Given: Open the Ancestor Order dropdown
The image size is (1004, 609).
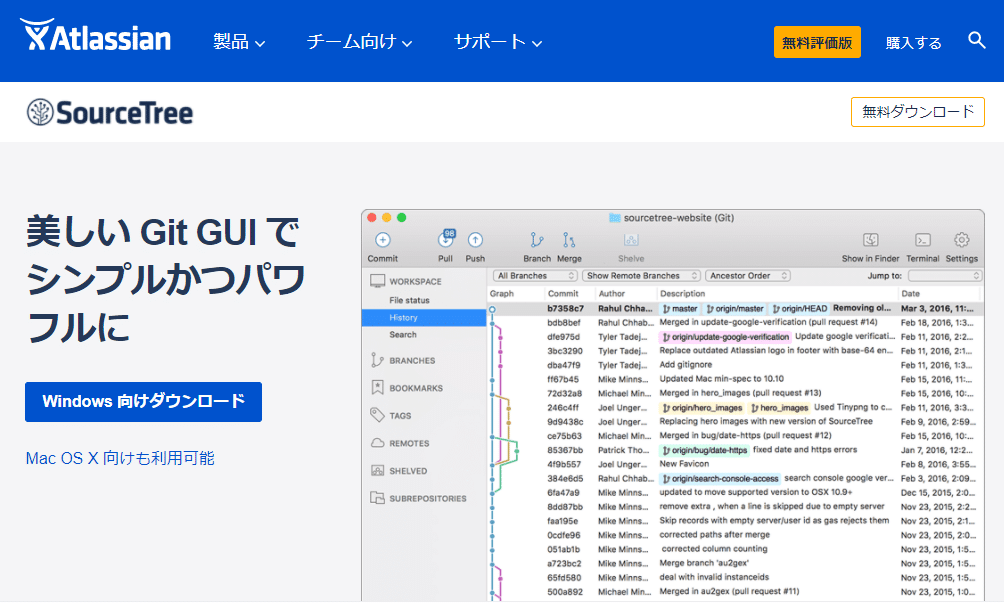Looking at the screenshot, I should (748, 276).
